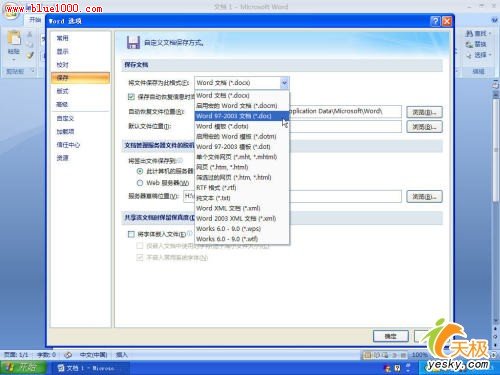The width and height of the screenshot is (500, 375).
Task: Click the AutoRecover file location path field
Action: pos(345,112)
